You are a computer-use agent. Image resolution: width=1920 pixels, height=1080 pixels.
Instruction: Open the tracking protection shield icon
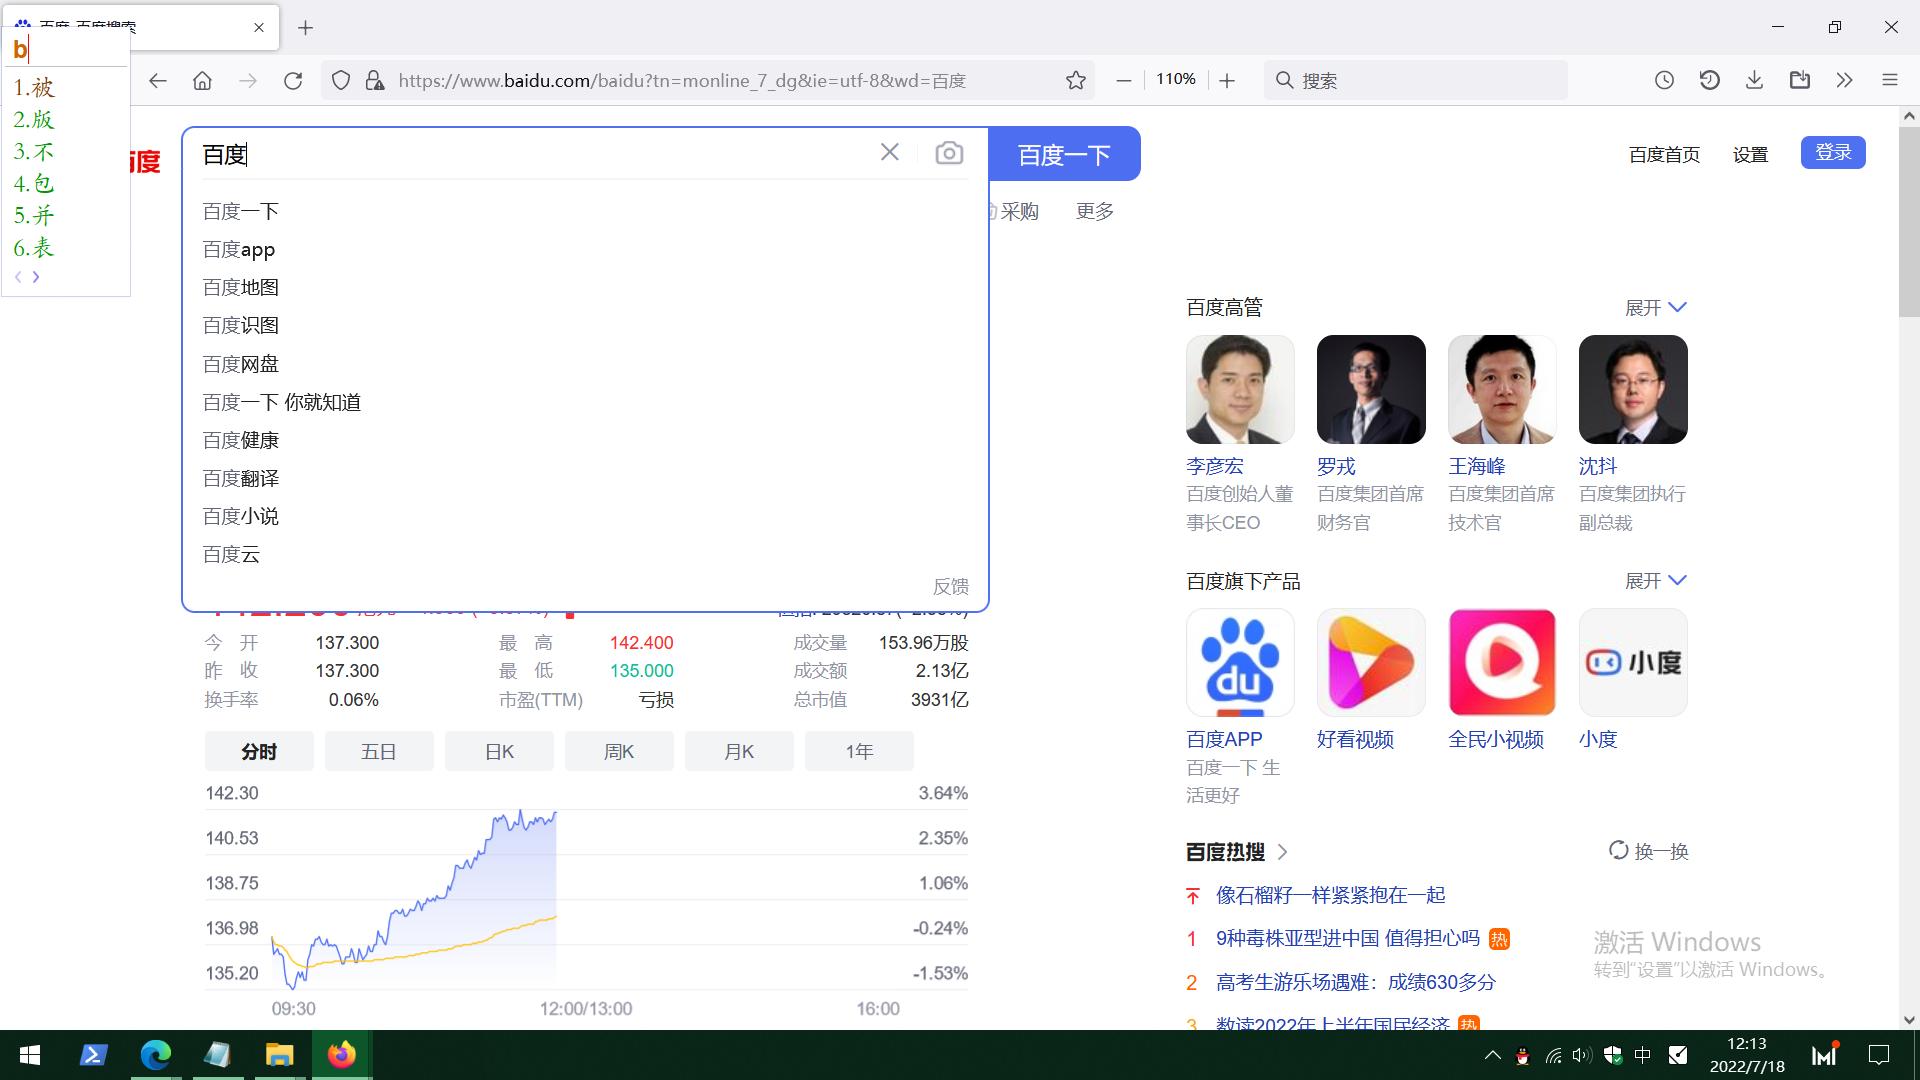[x=341, y=81]
